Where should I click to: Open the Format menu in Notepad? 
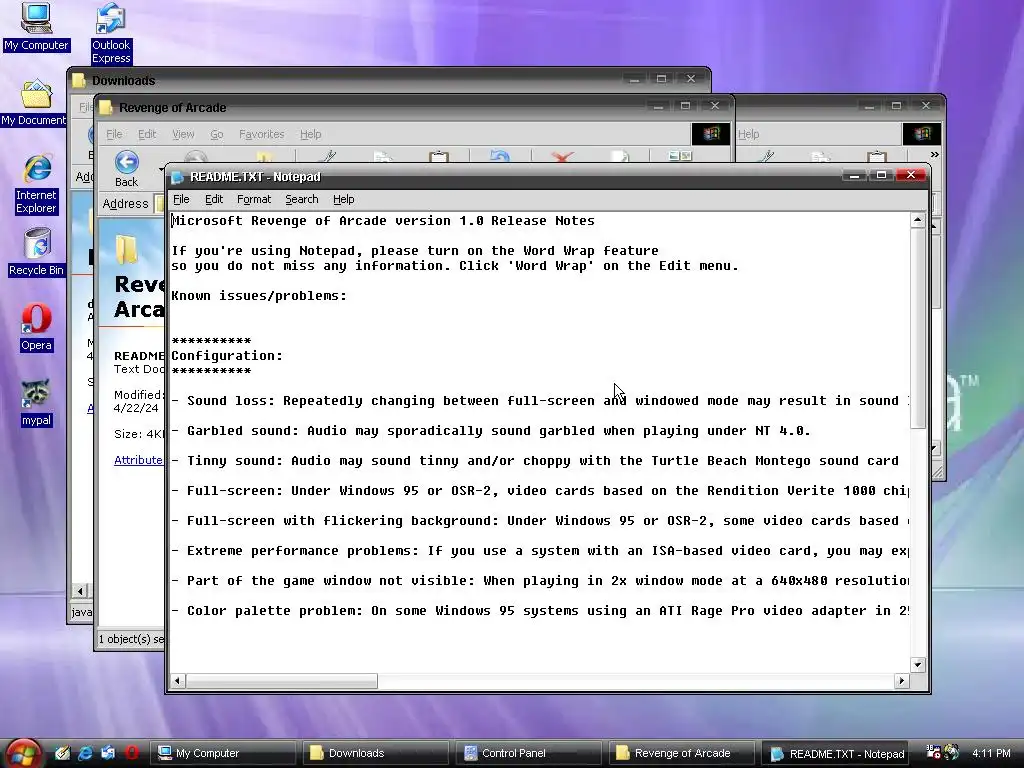tap(253, 199)
